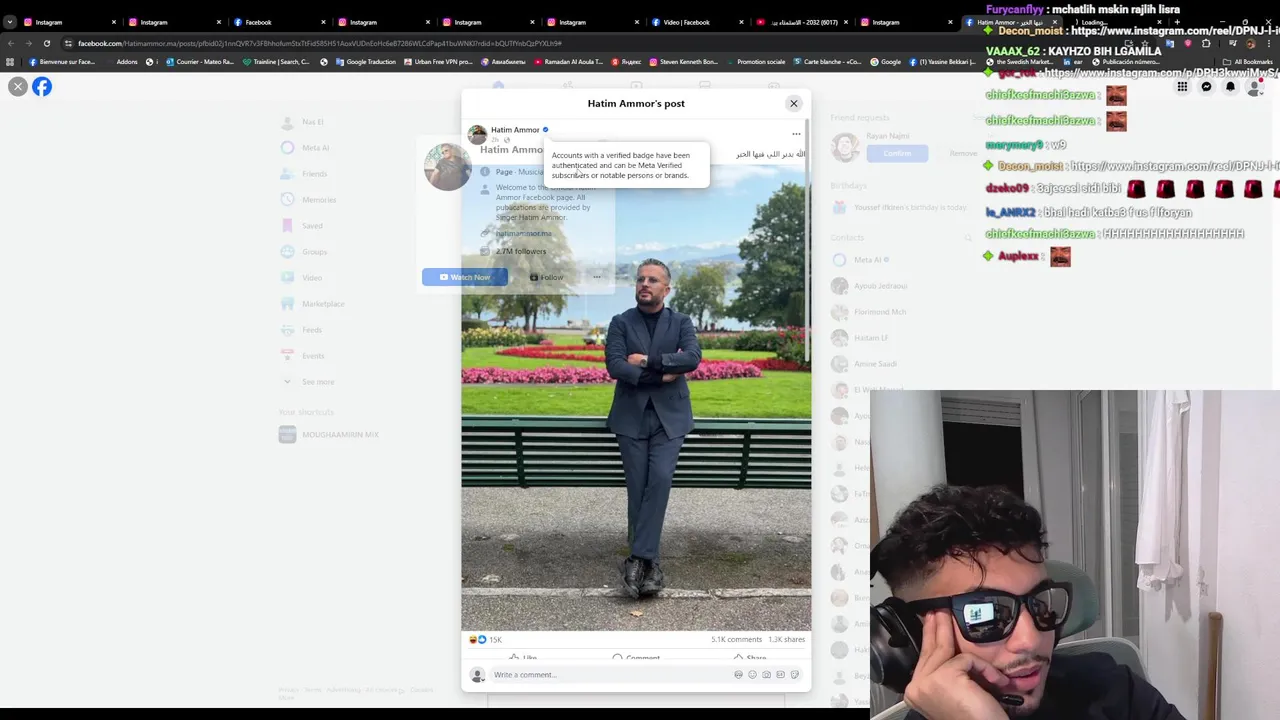Click the blue verified badge next to Hatim Ammor
The width and height of the screenshot is (1280, 720).
click(545, 130)
